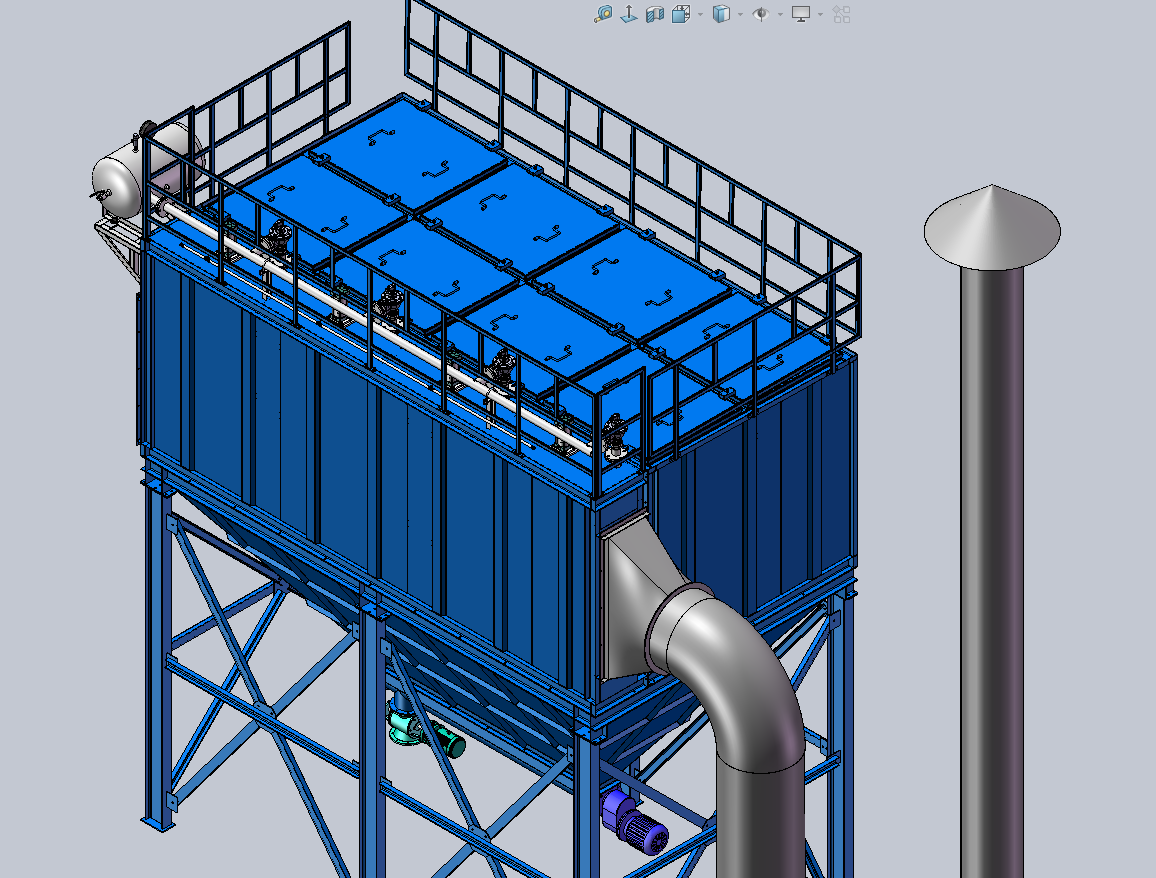
Task: Select the tape measure tool
Action: (603, 14)
